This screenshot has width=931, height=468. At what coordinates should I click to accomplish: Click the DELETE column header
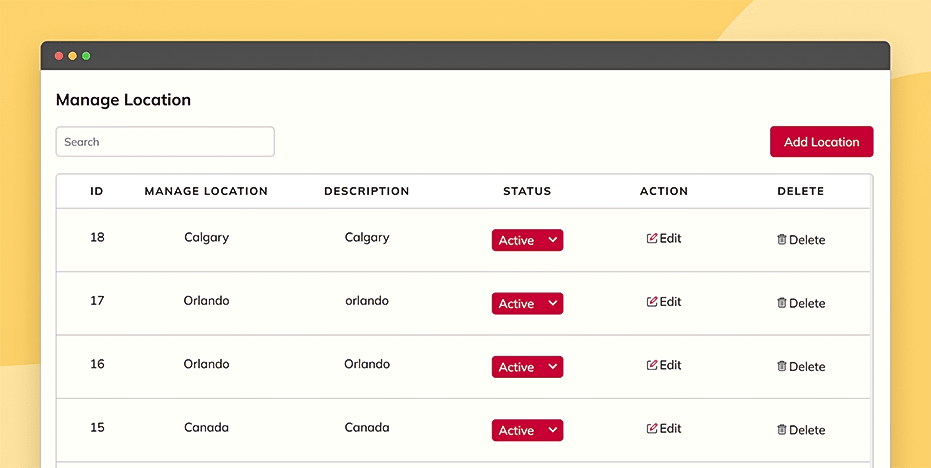[801, 191]
